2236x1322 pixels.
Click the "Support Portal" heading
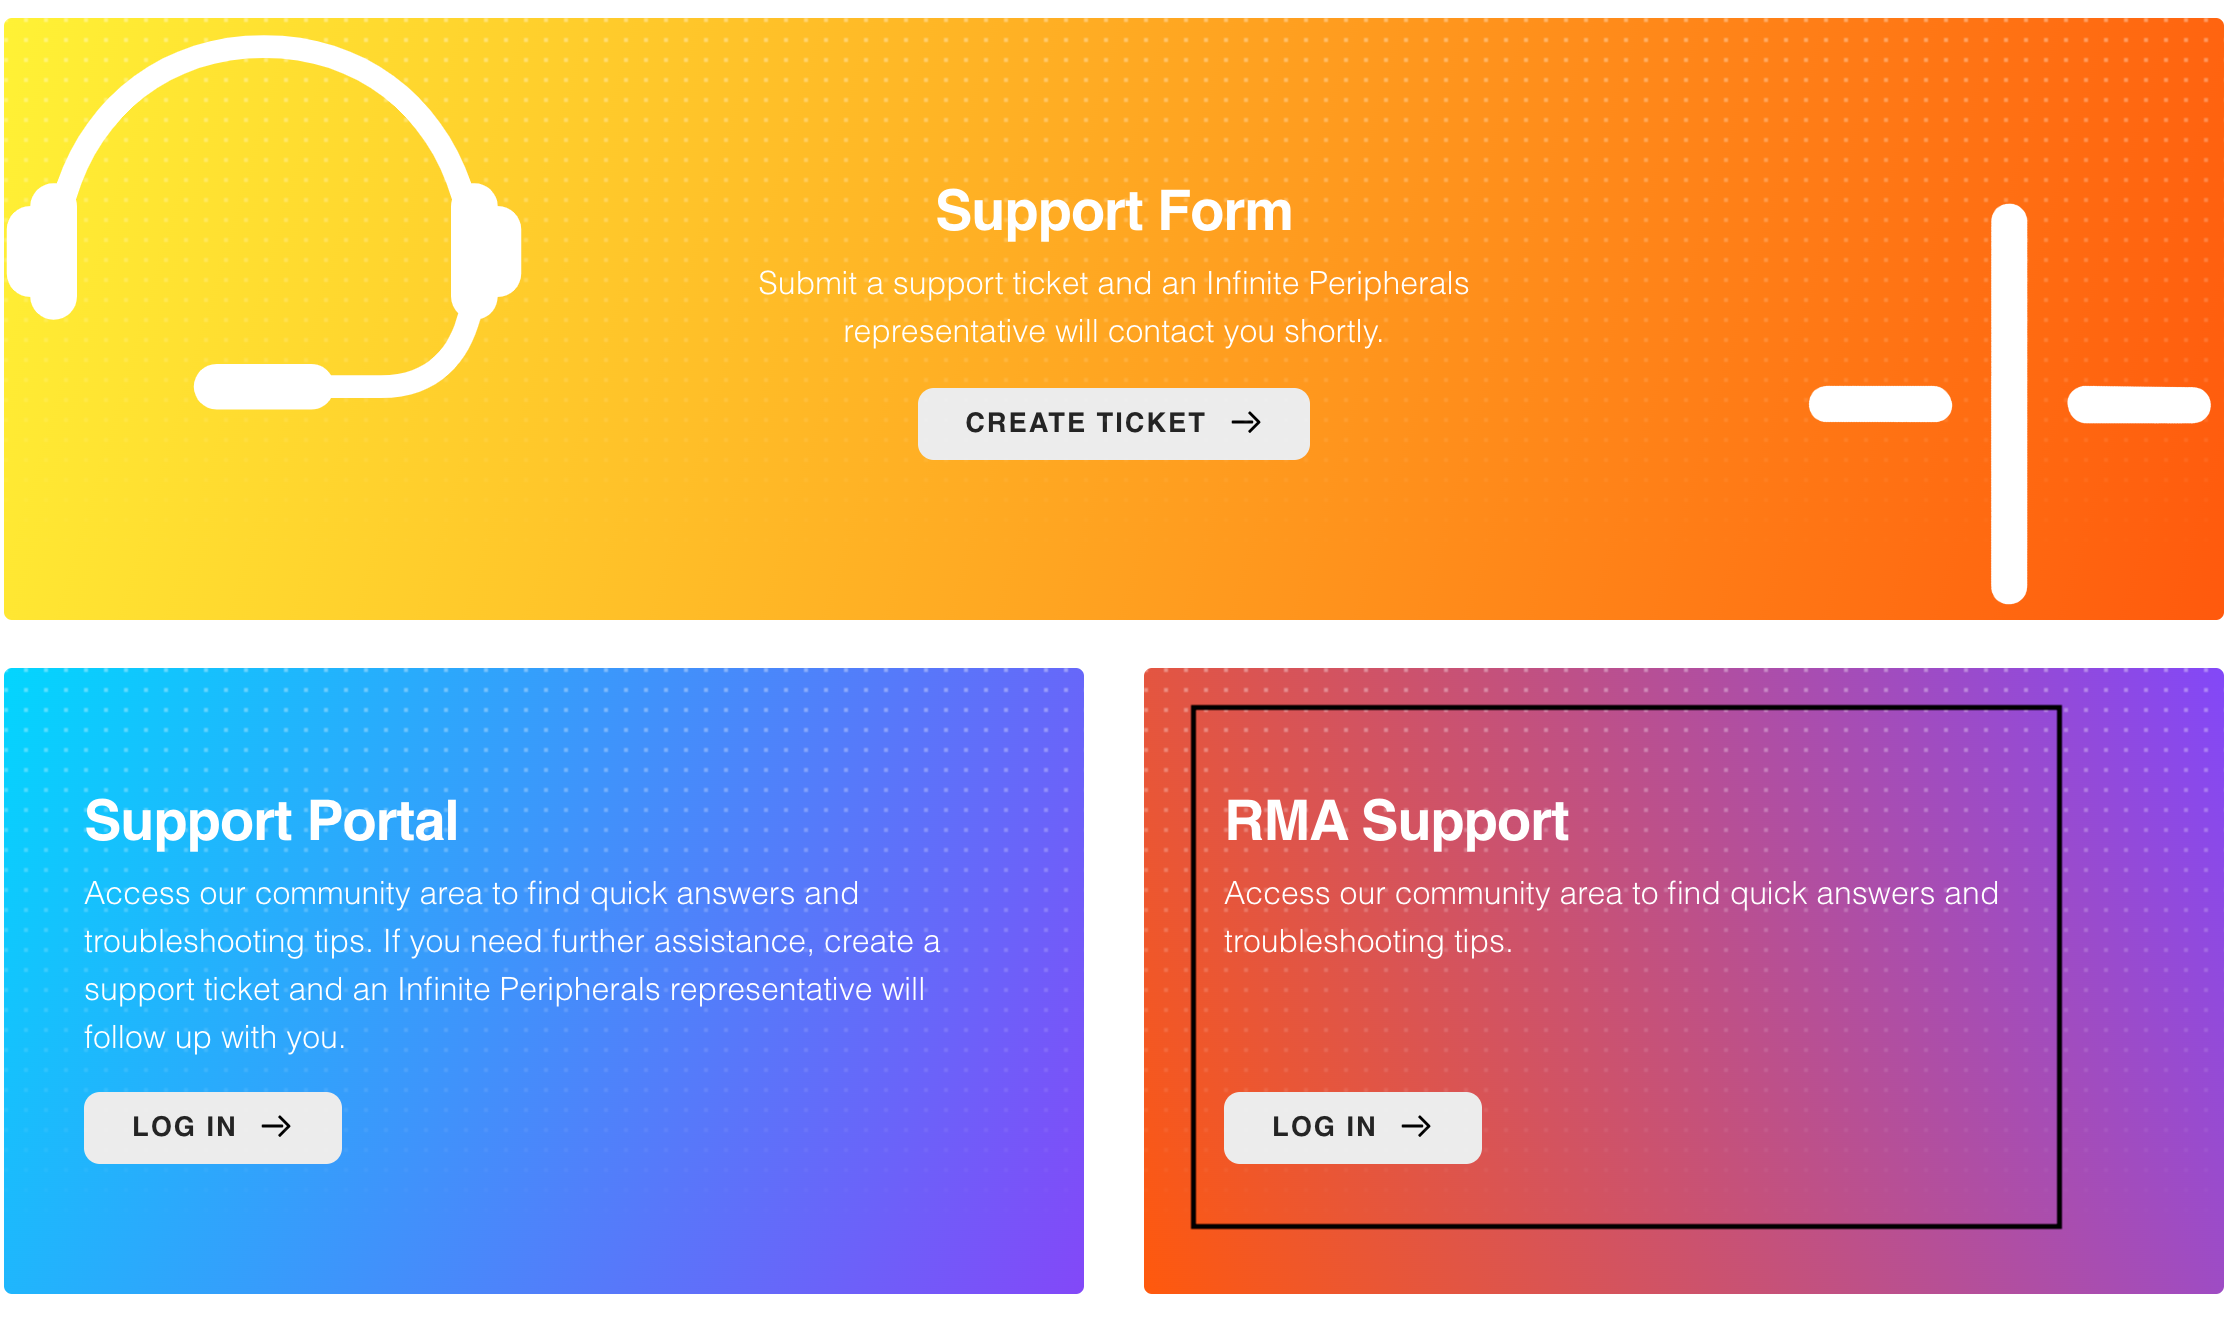271,821
